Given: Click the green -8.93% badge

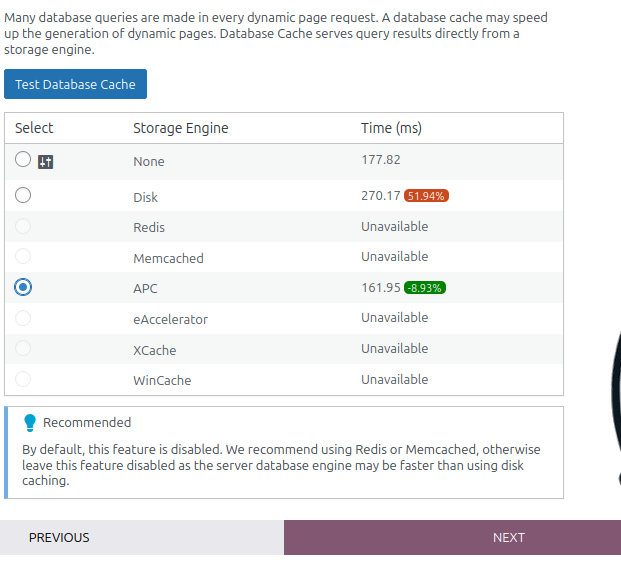Looking at the screenshot, I should [425, 288].
